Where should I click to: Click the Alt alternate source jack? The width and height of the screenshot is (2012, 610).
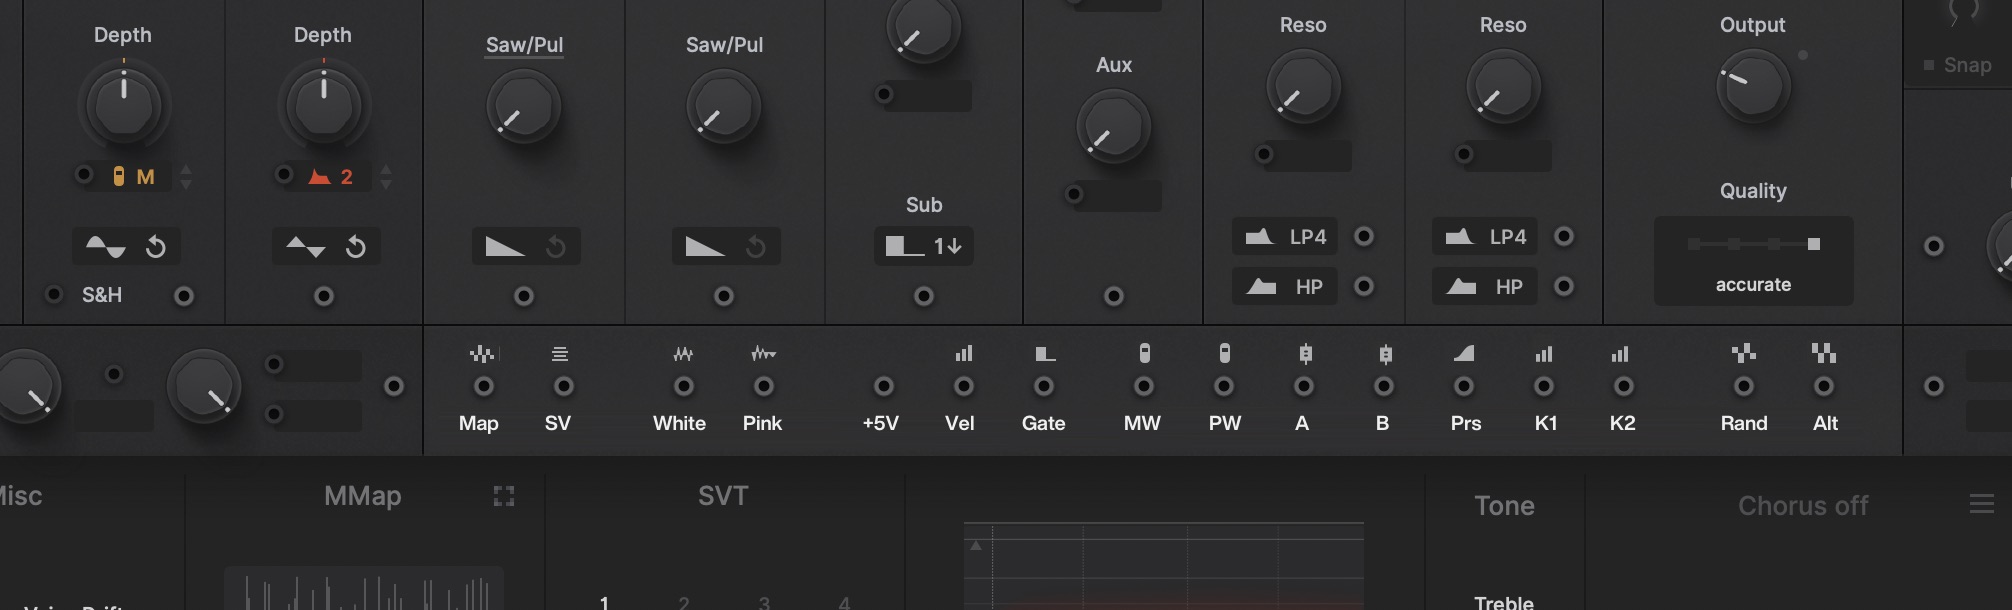pos(1824,386)
